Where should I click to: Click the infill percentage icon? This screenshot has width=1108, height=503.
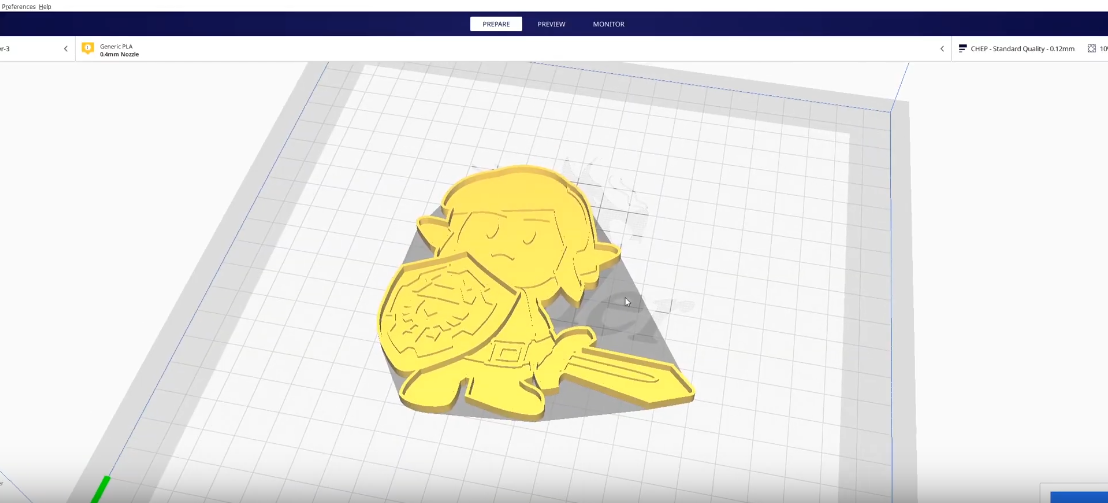(x=1092, y=49)
